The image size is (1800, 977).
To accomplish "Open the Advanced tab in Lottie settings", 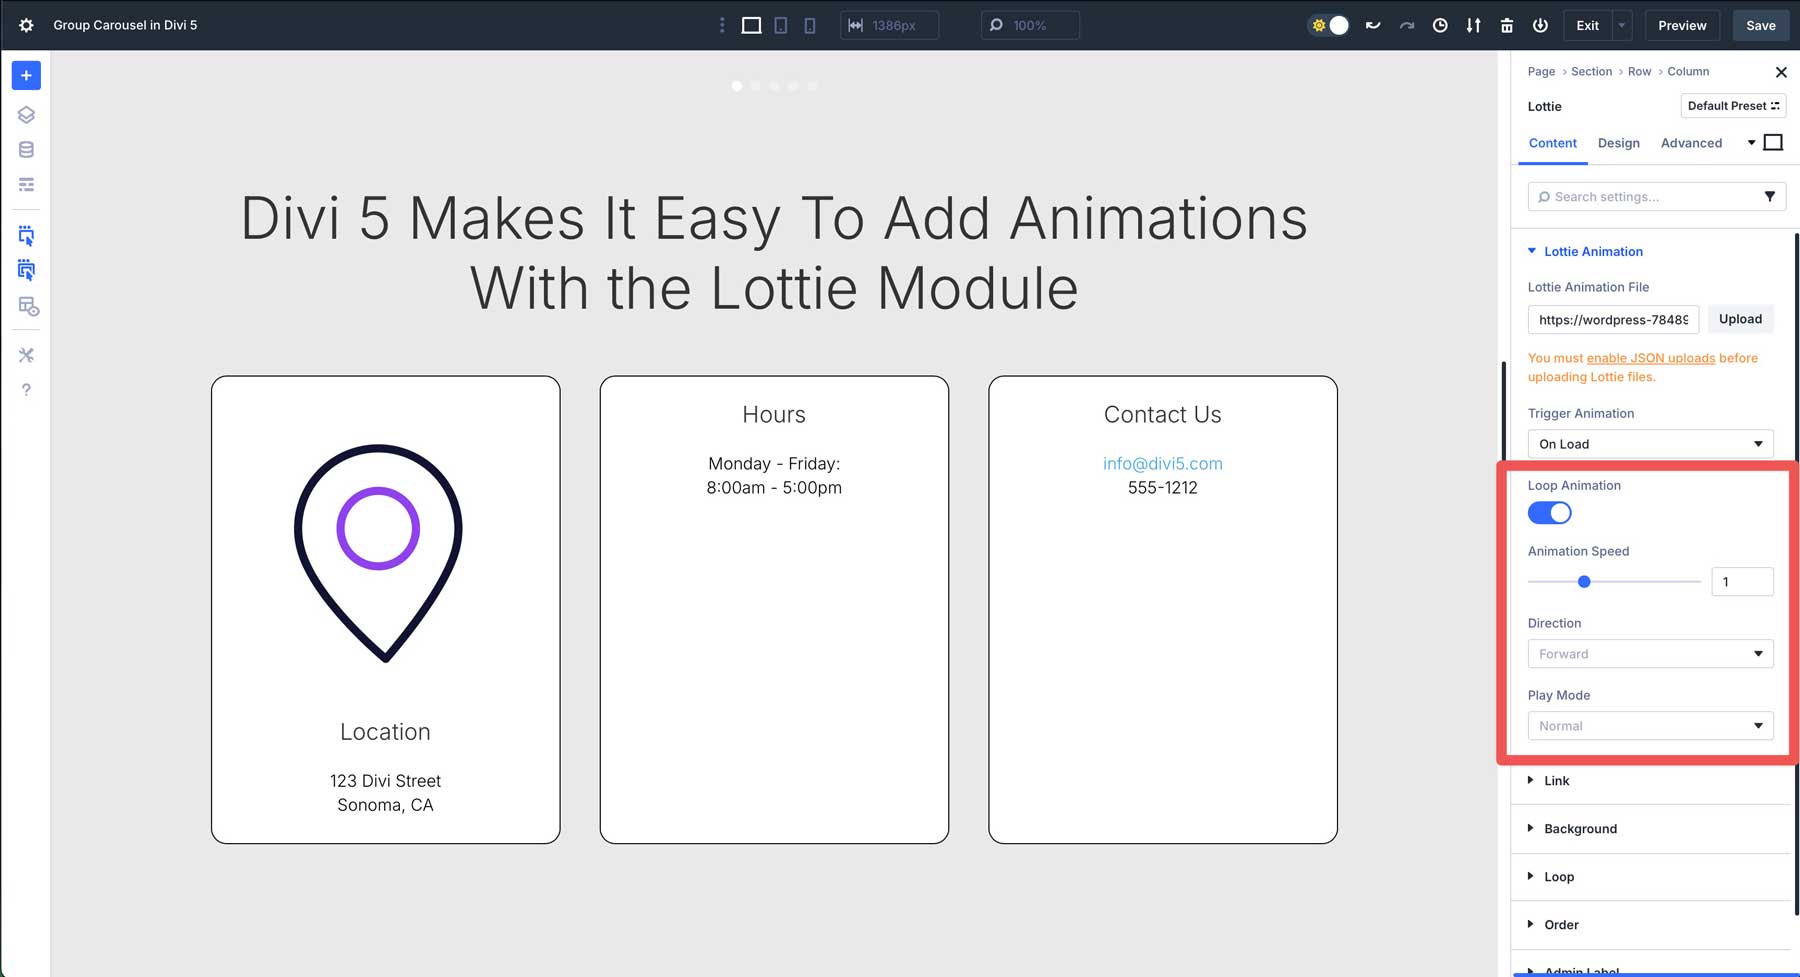I will pyautogui.click(x=1691, y=143).
